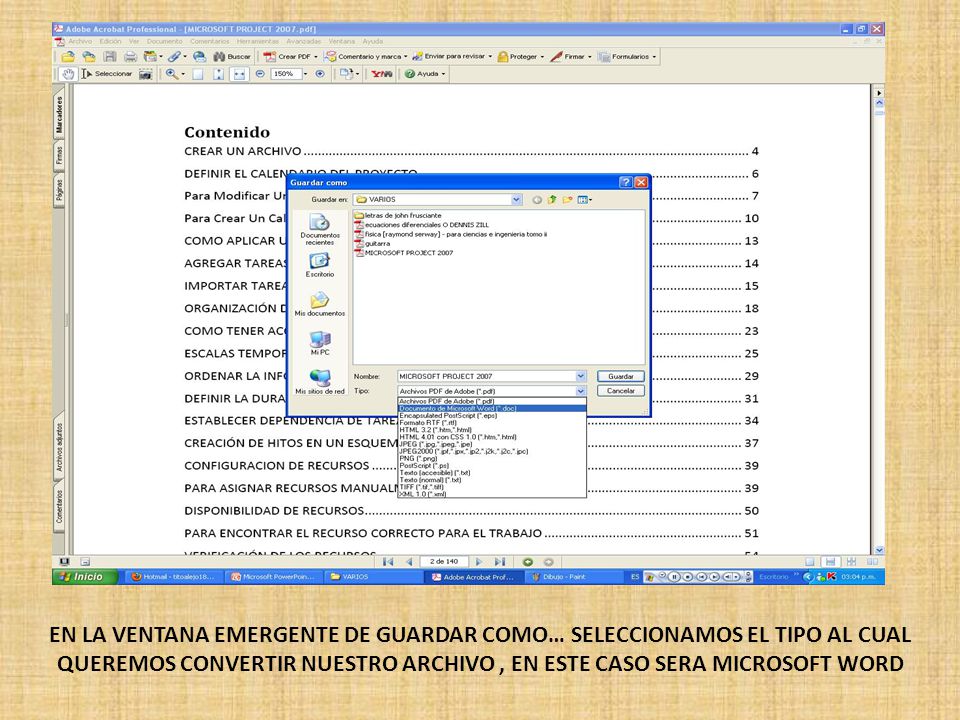Viewport: 960px width, 720px height.
Task: Open the Guardar en folder dropdown
Action: click(x=516, y=200)
